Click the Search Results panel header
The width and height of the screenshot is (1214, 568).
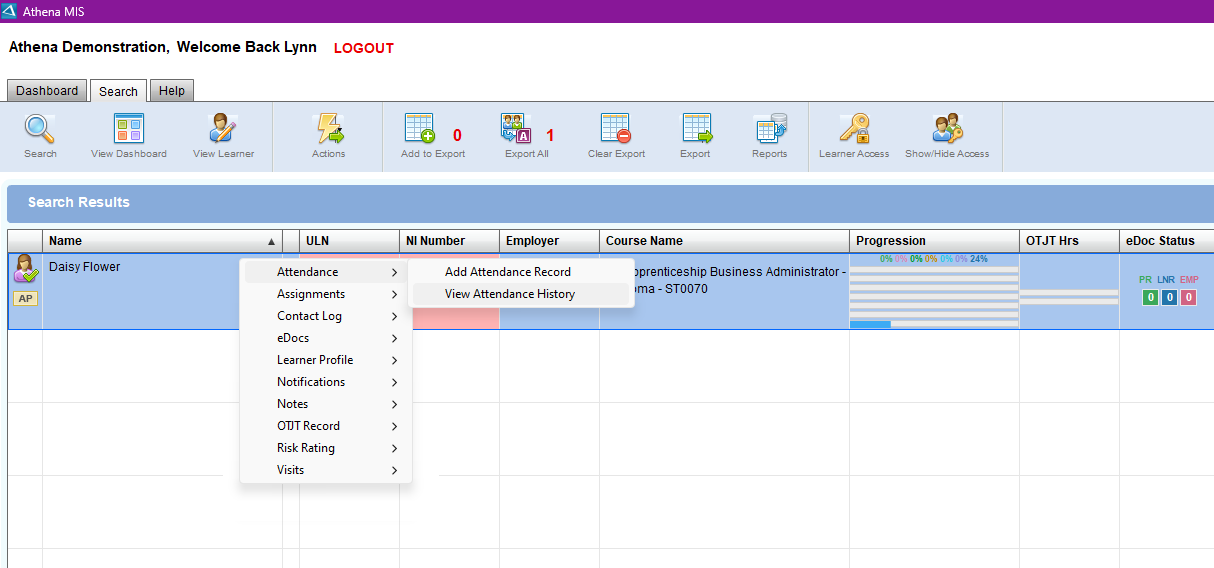(610, 203)
